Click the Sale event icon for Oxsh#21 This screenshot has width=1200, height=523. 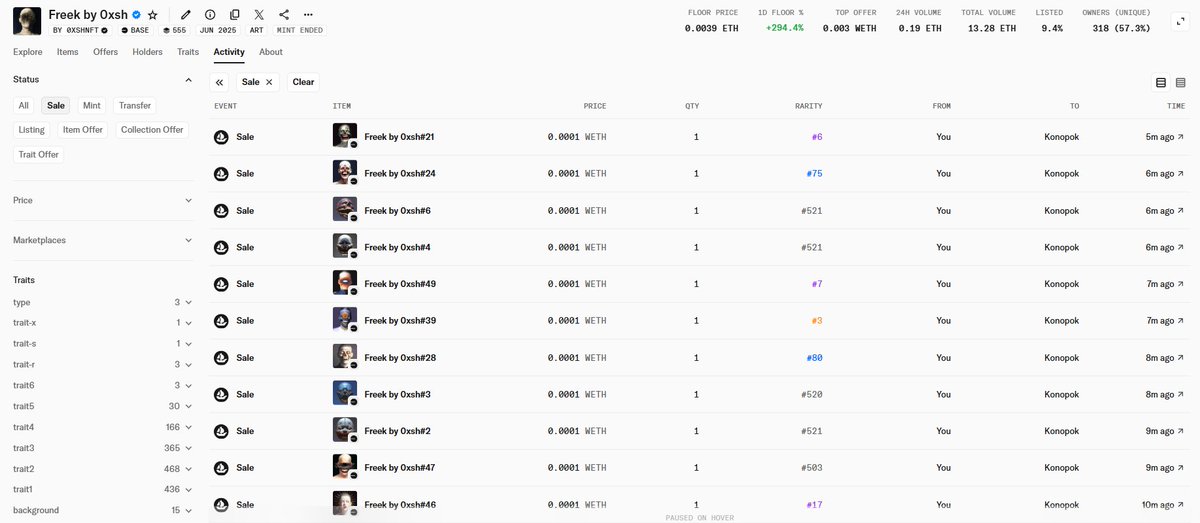tap(221, 137)
